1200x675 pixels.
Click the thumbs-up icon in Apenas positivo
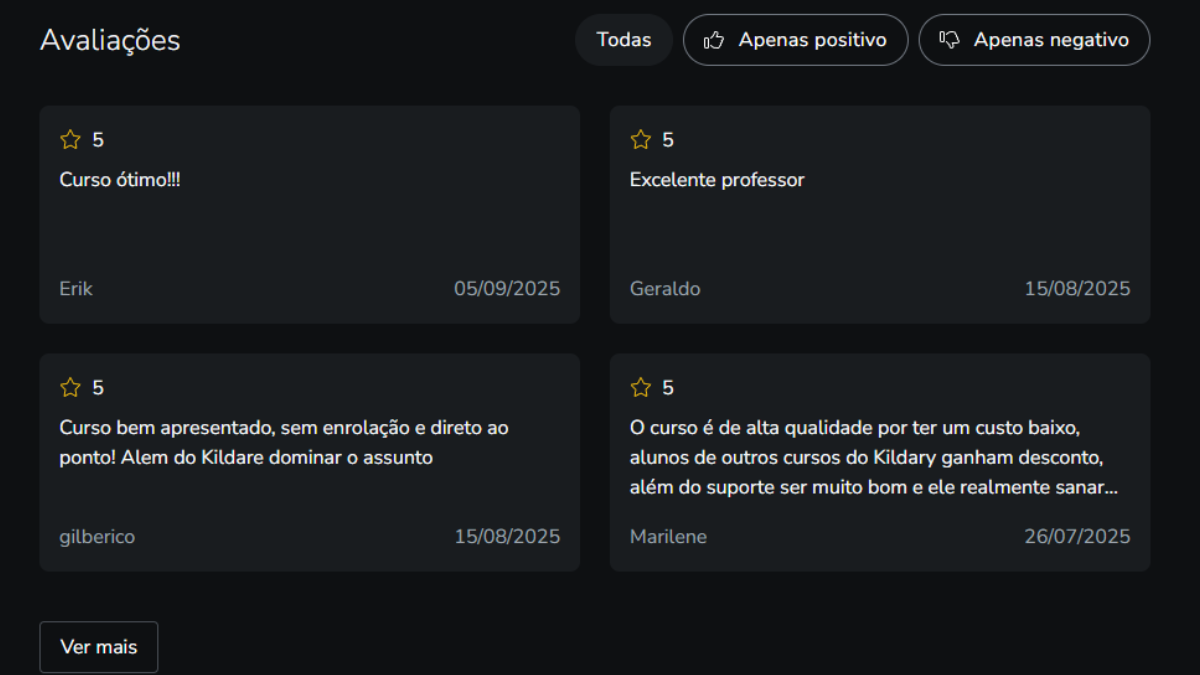[x=713, y=40]
